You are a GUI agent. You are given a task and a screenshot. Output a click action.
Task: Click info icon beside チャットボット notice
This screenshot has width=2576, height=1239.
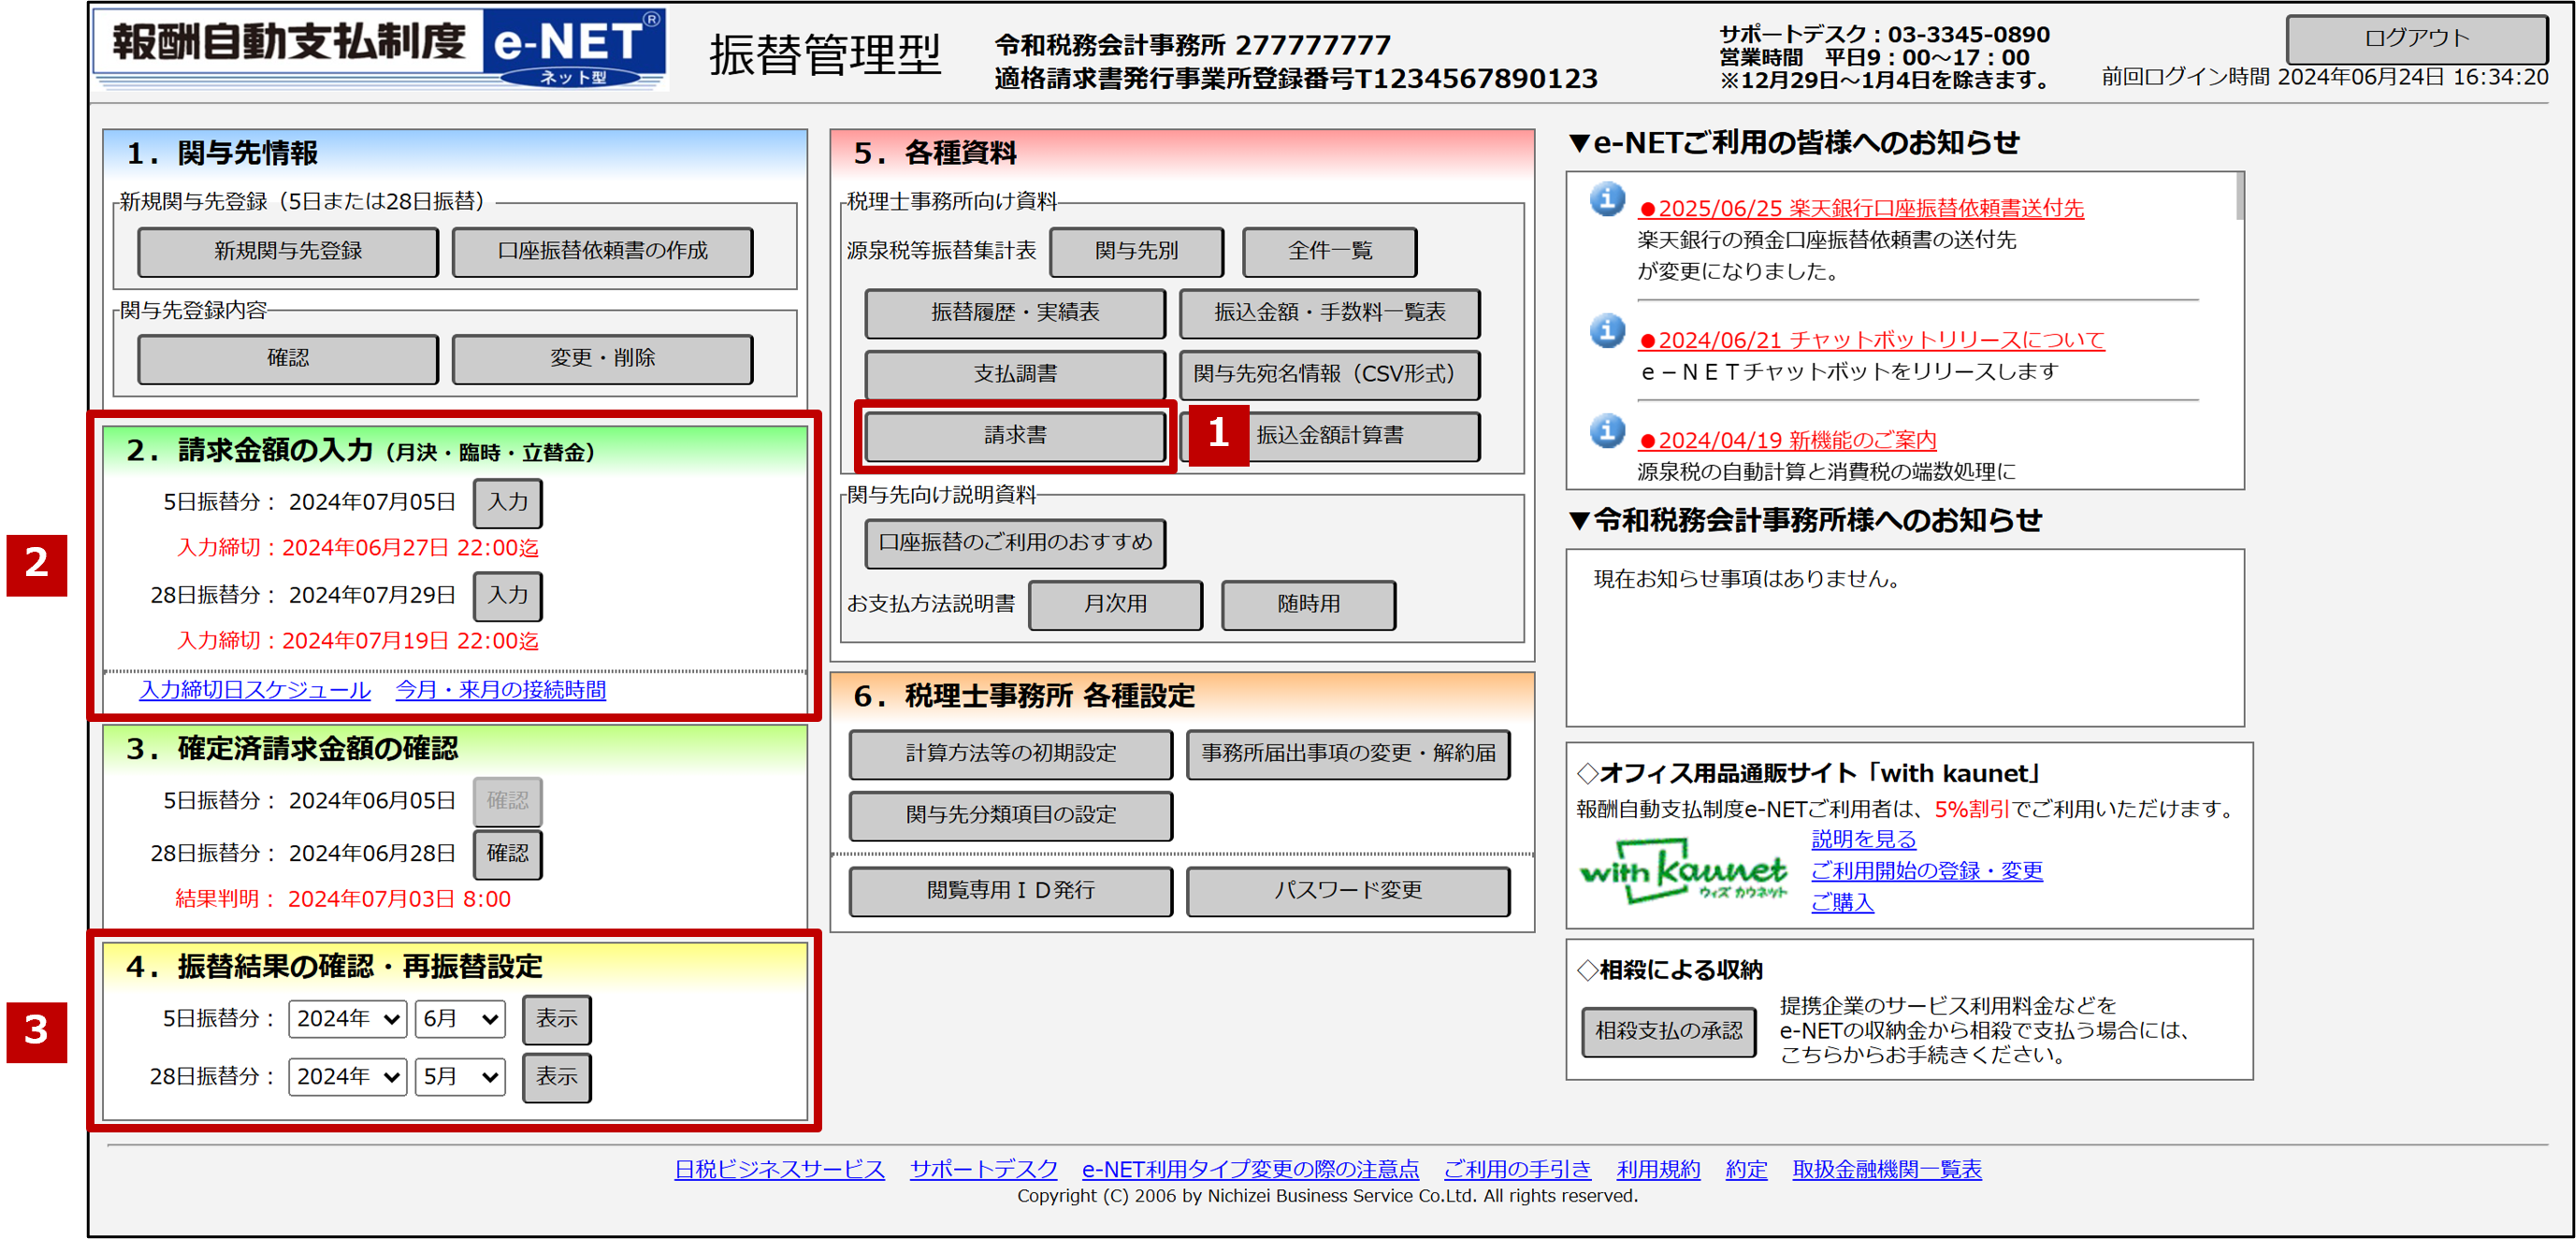[x=1607, y=331]
